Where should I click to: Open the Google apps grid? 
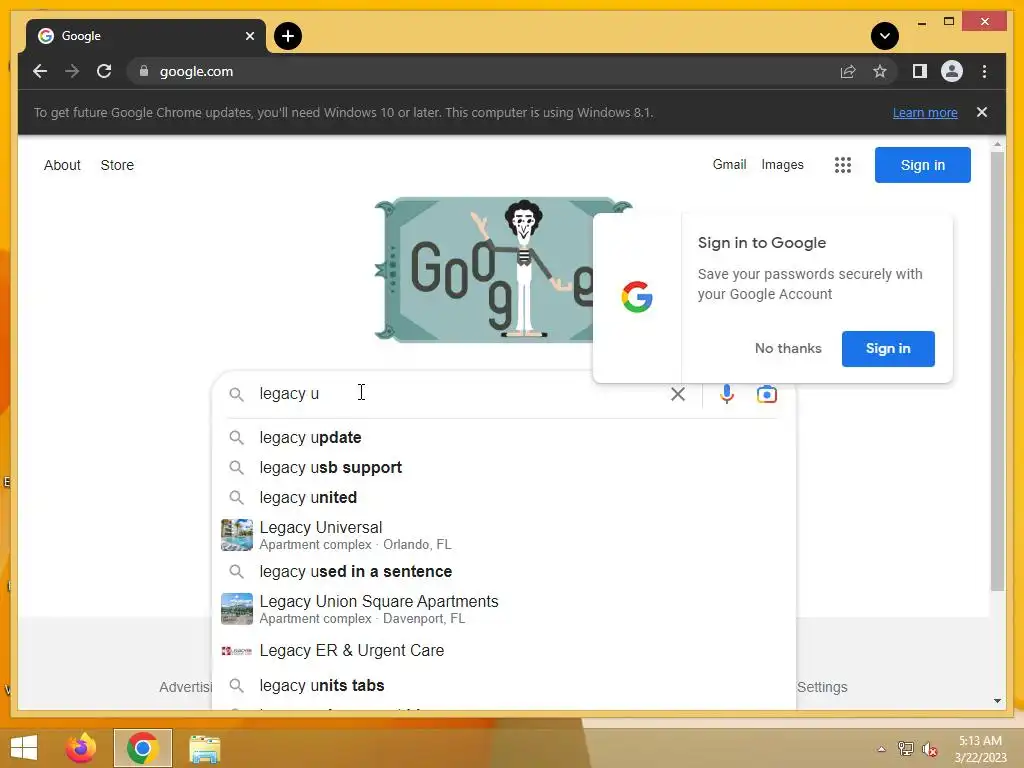842,165
